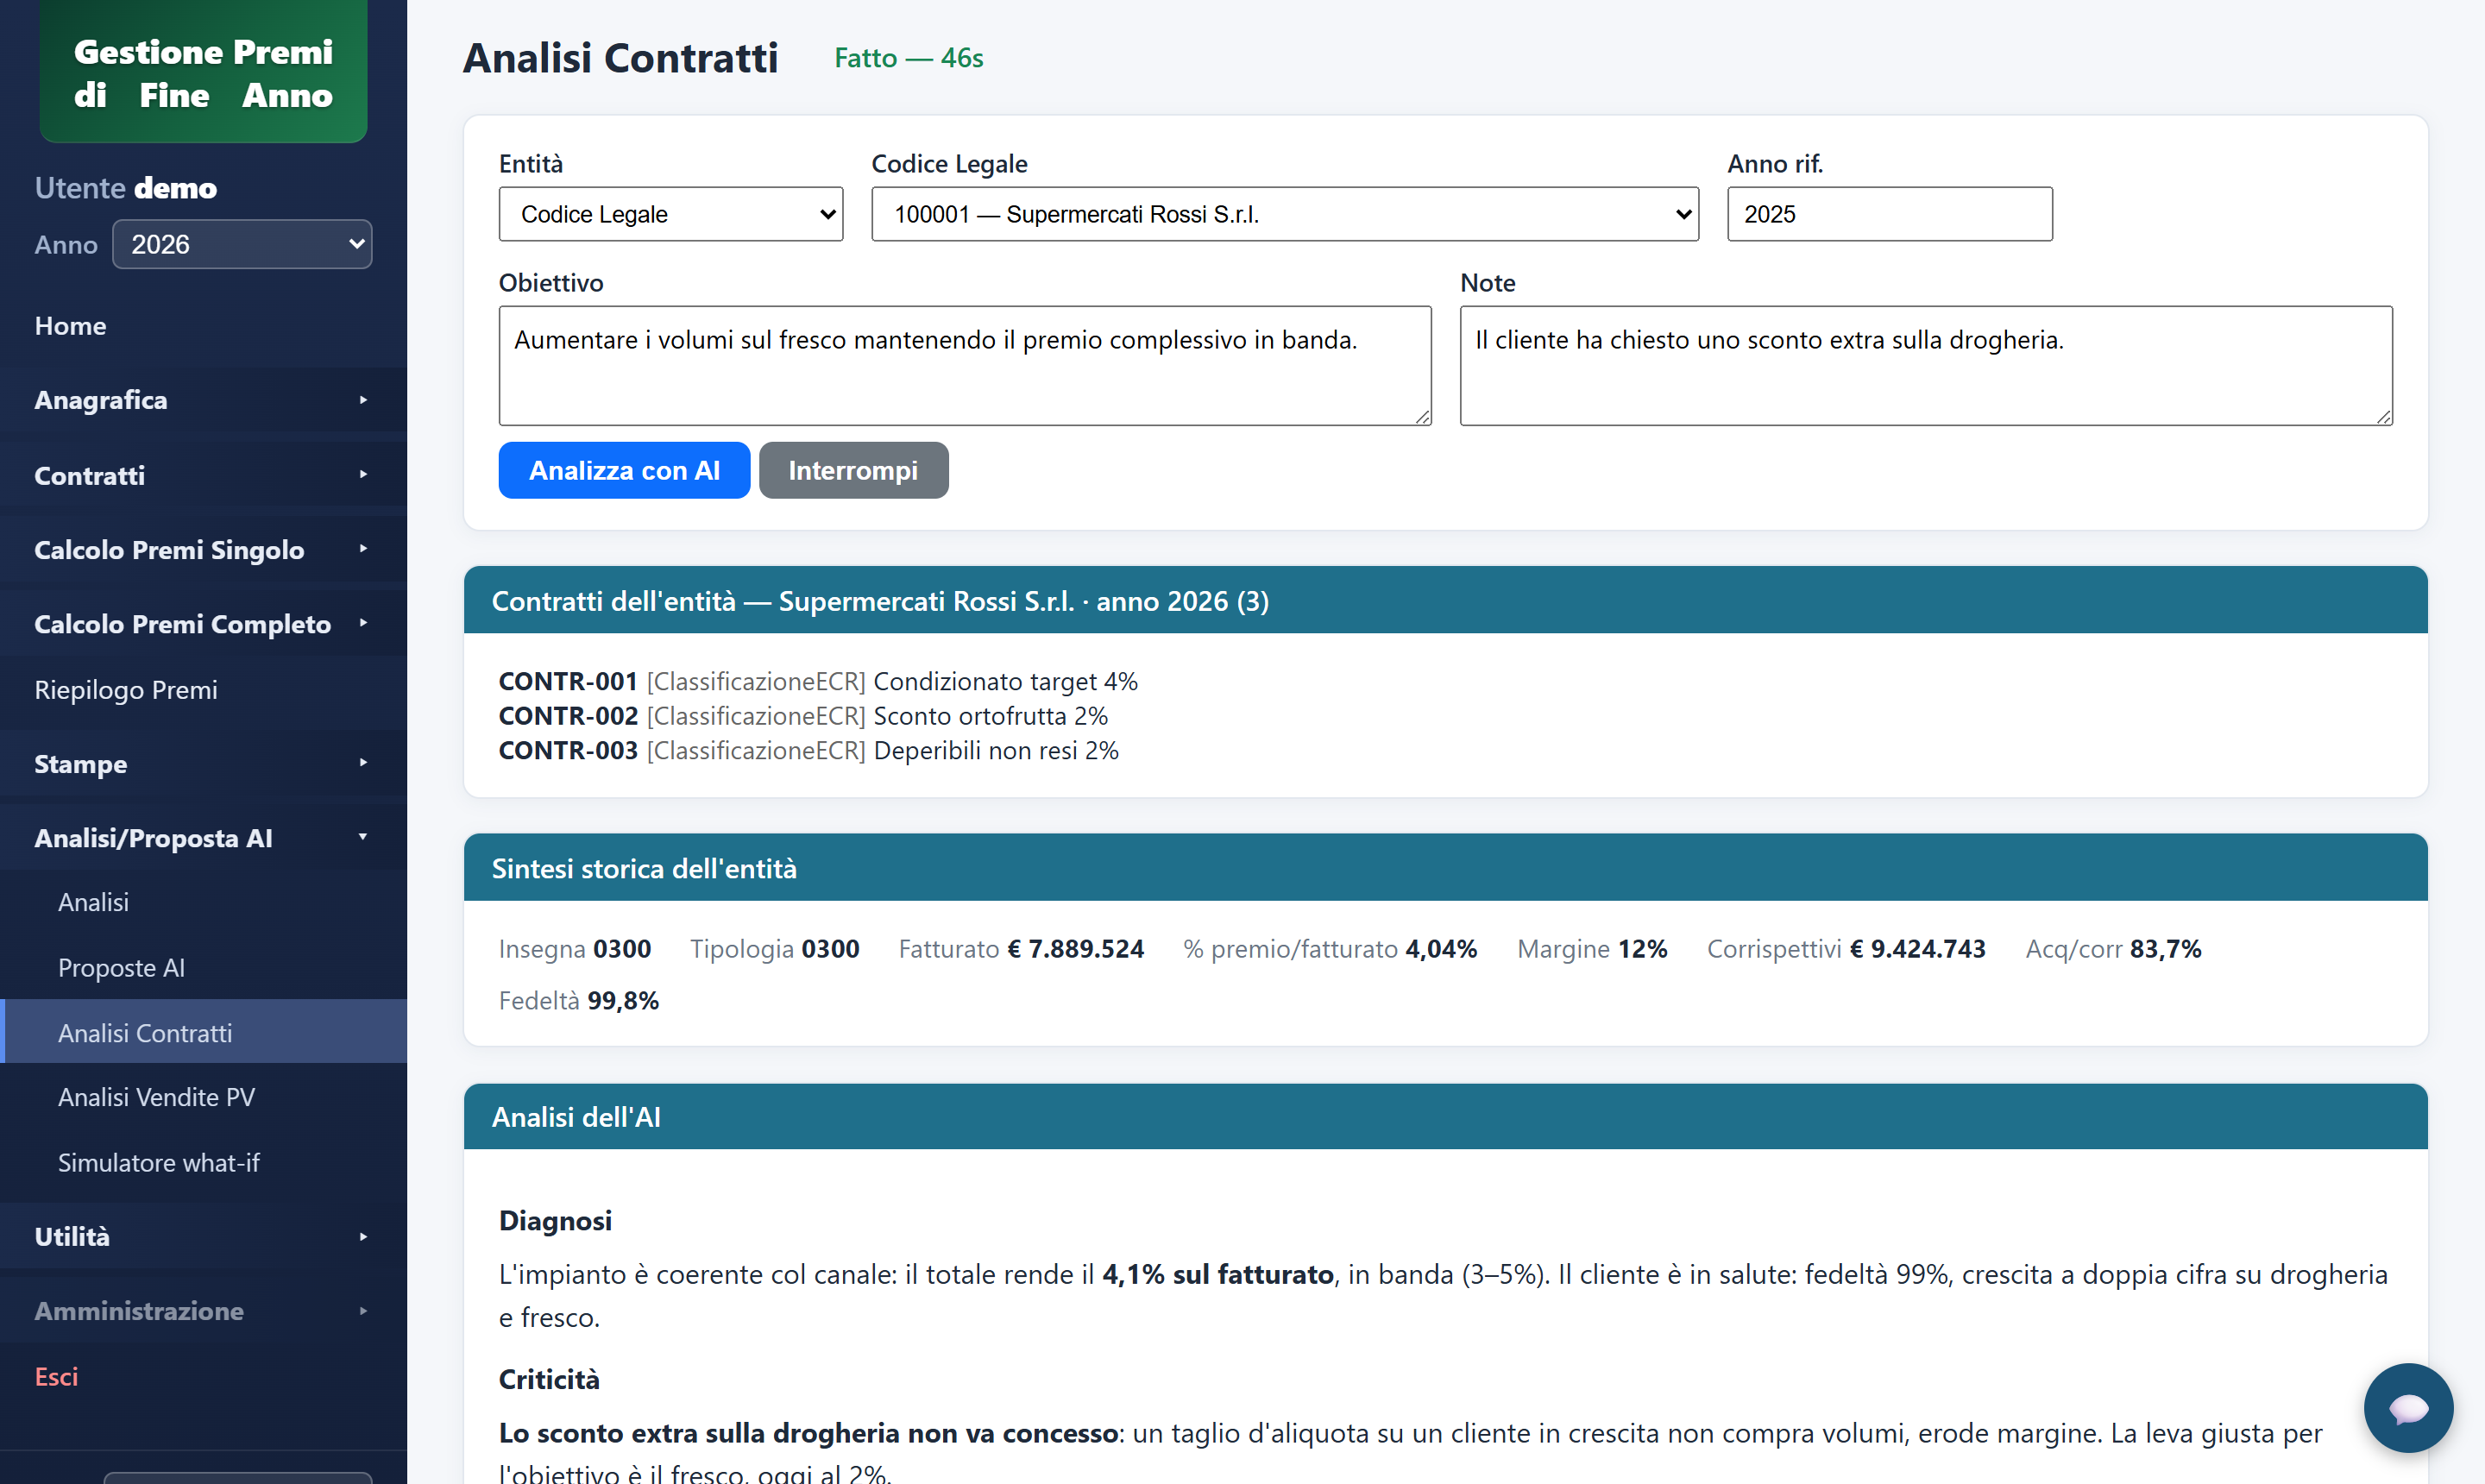
Task: Open the Analisi submenu item
Action: [x=203, y=902]
